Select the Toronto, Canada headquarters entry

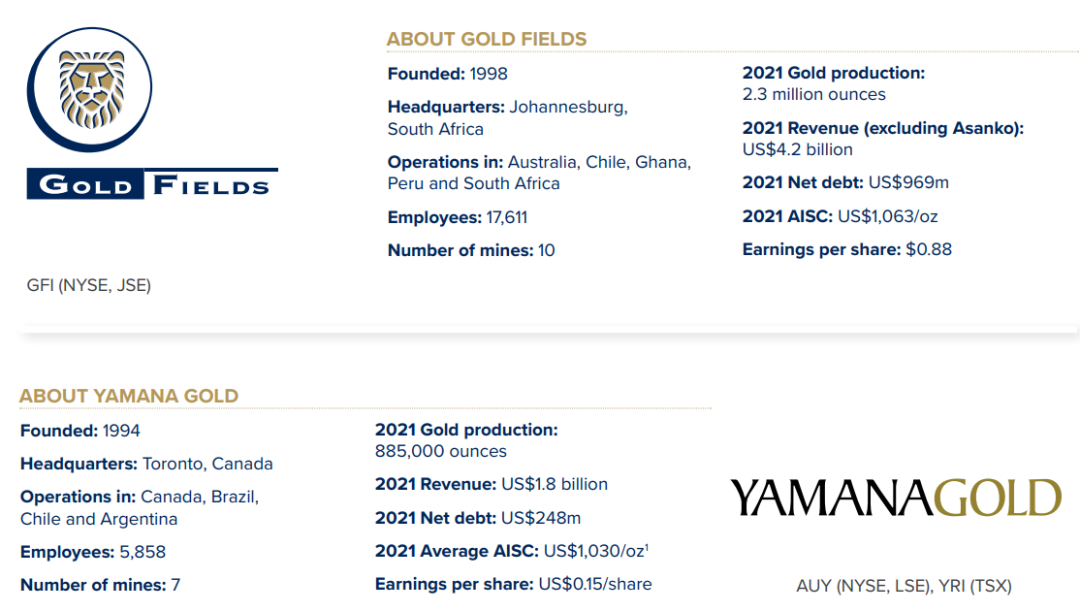(x=147, y=464)
